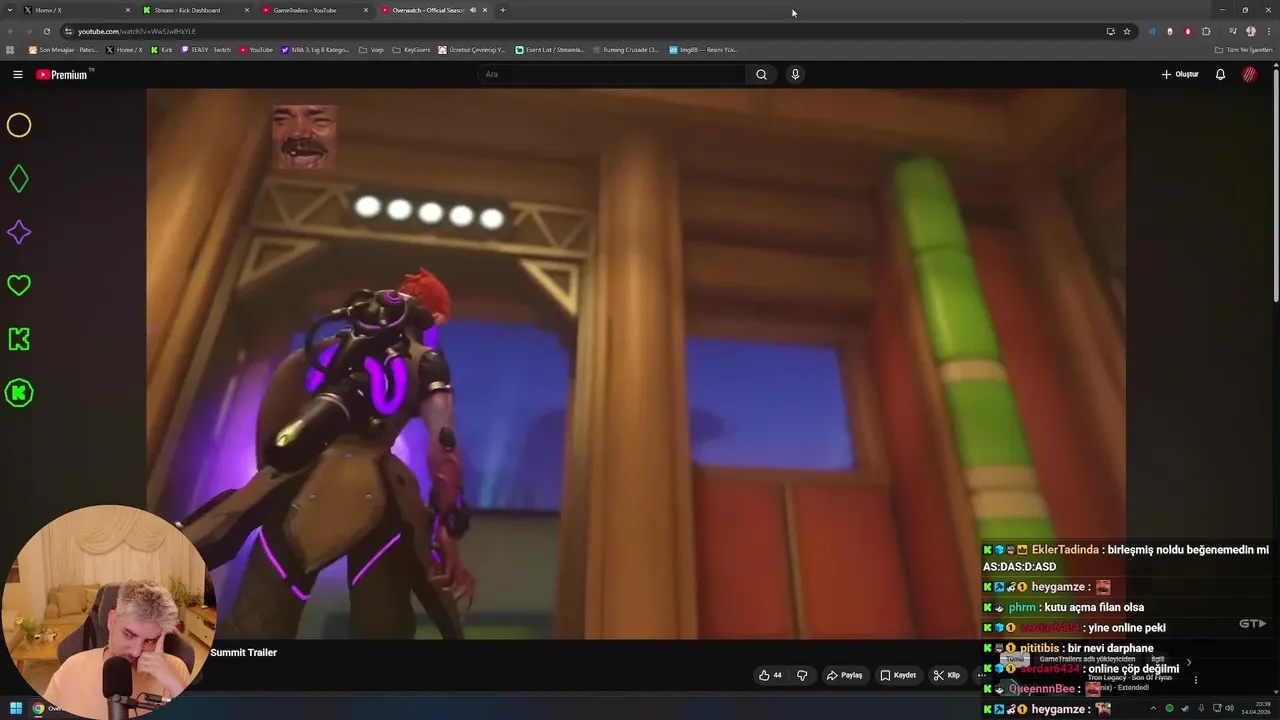Dislike the video with thumbs down
This screenshot has height=720, width=1280.
coord(802,675)
